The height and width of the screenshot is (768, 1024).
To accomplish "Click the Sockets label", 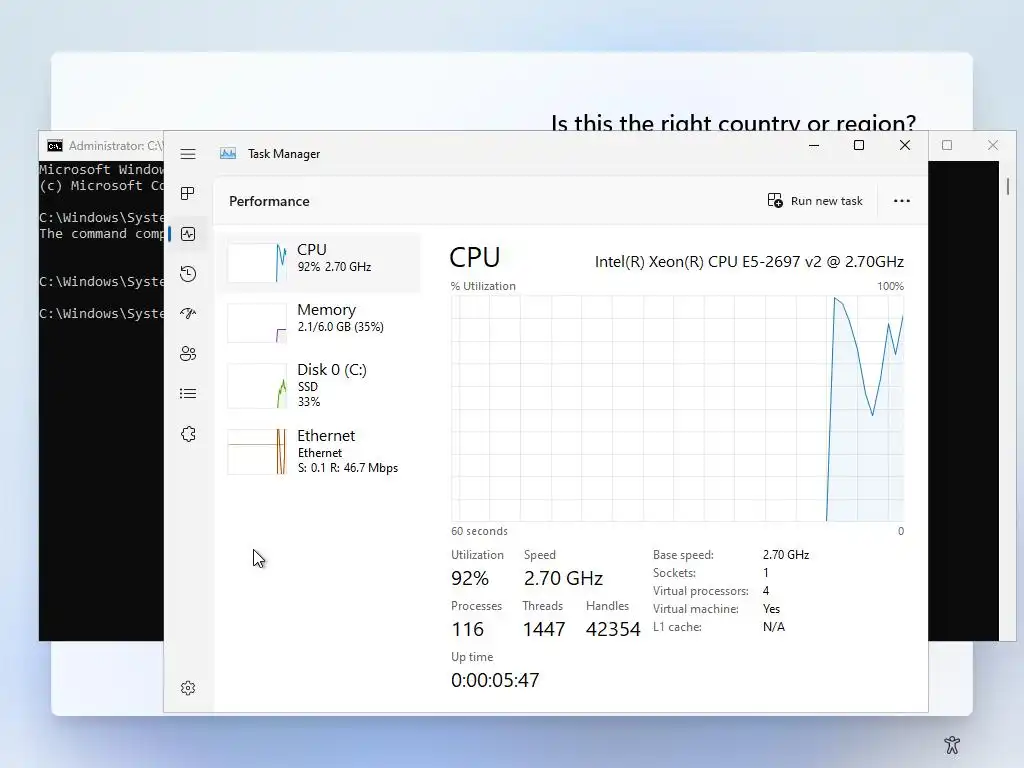I will point(674,573).
